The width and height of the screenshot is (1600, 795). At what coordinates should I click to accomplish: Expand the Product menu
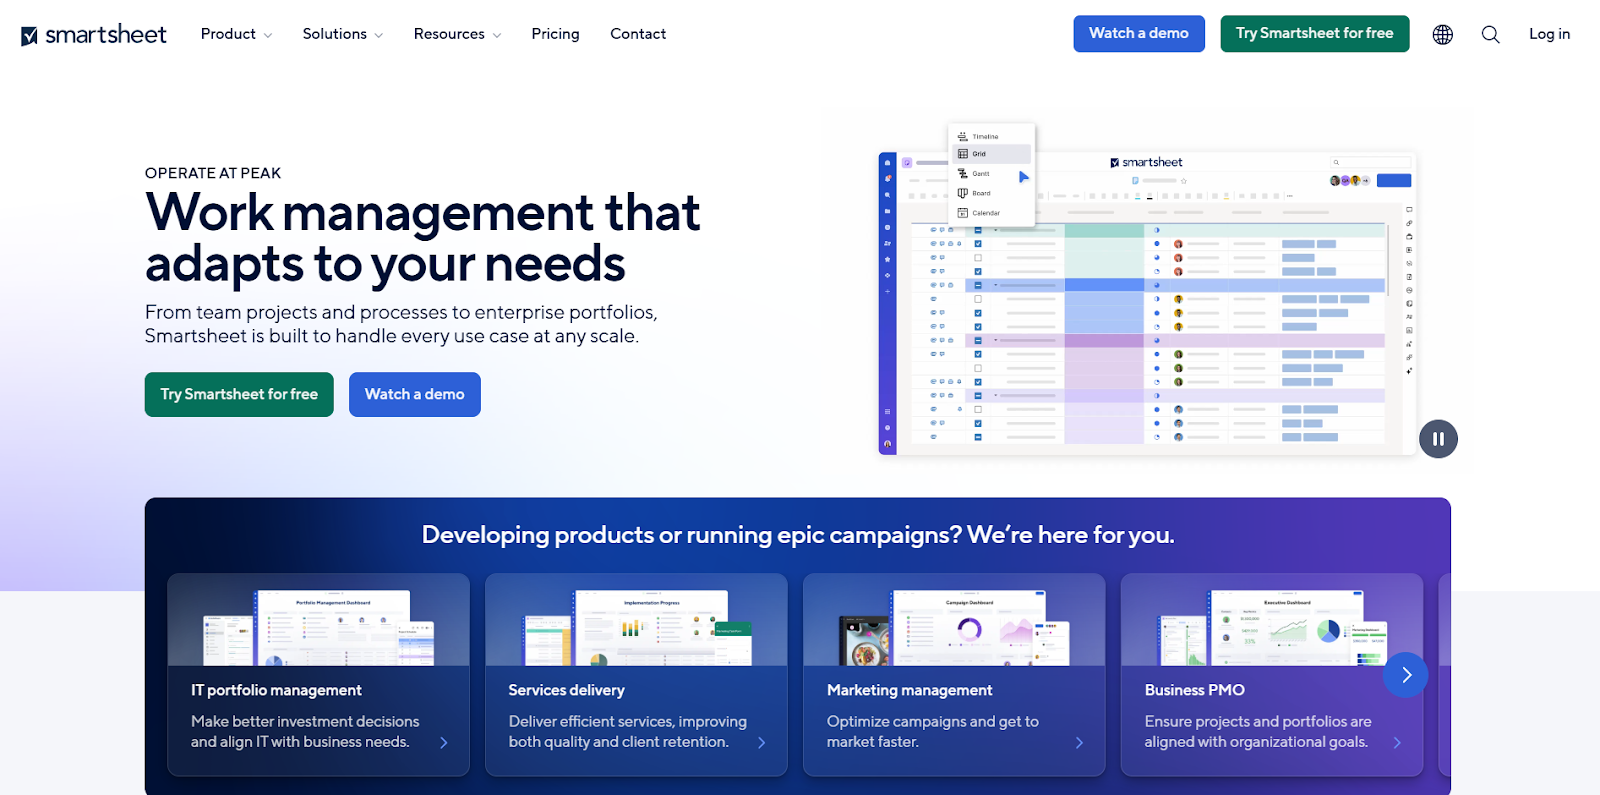tap(236, 34)
